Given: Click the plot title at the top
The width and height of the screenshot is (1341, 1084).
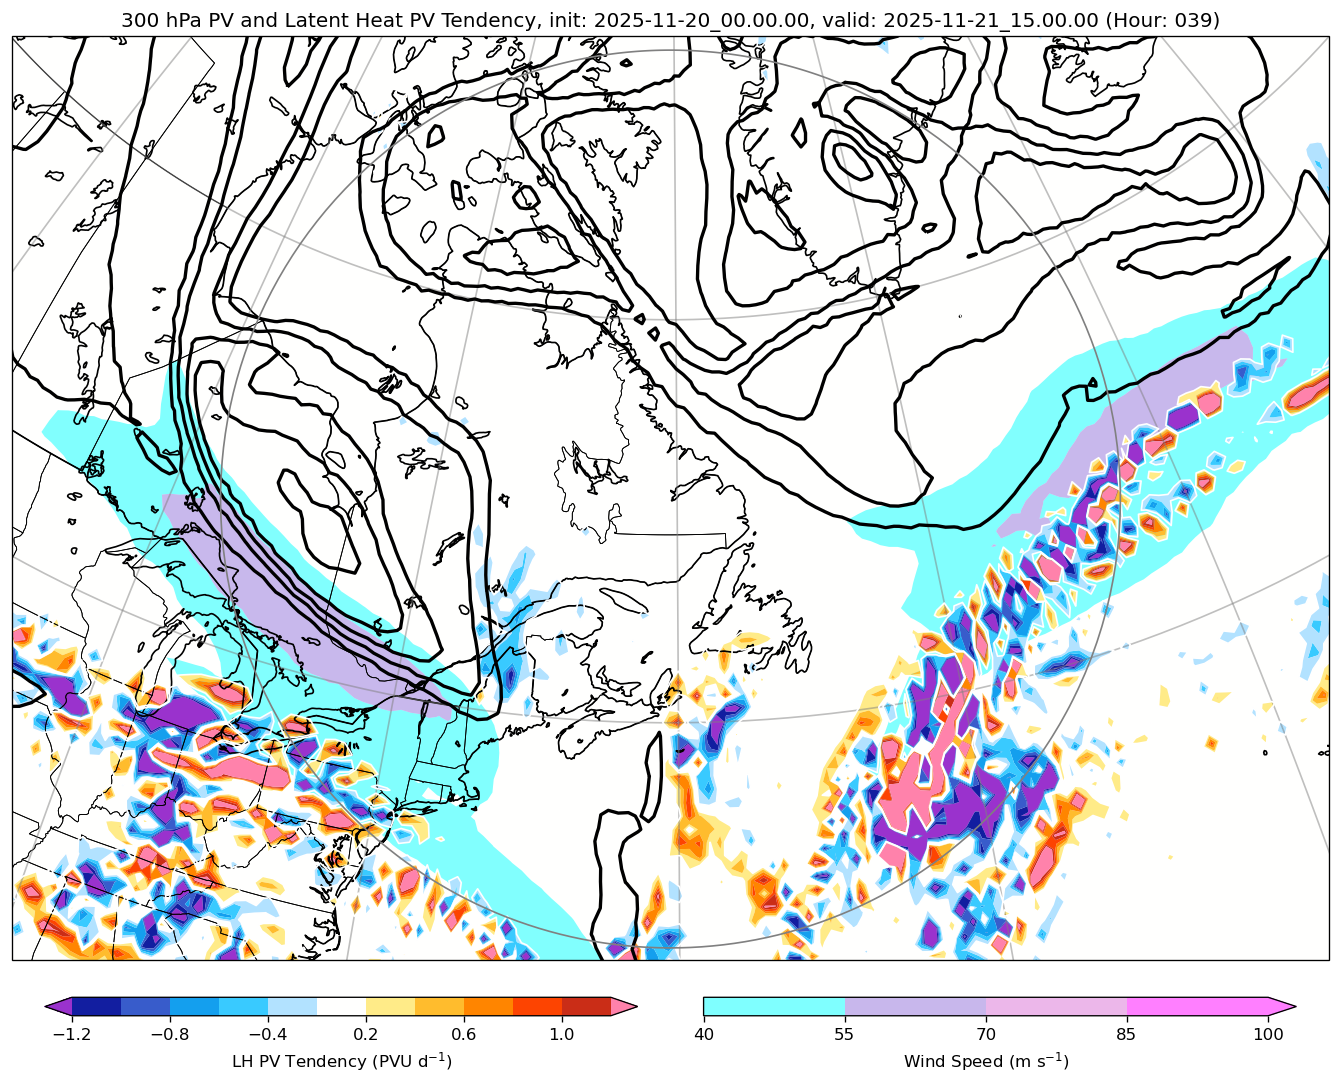Looking at the screenshot, I should point(670,20).
